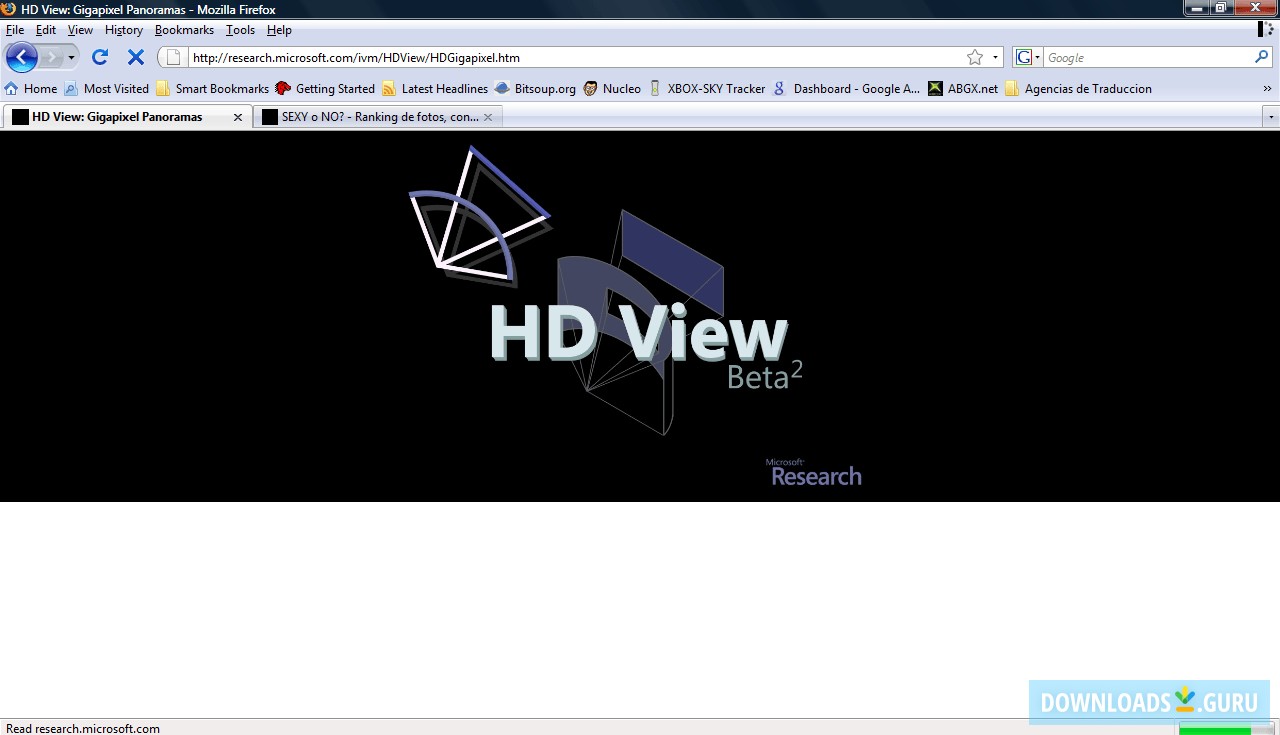This screenshot has width=1280, height=735.
Task: Show more bookmarks with the chevron
Action: (1267, 89)
